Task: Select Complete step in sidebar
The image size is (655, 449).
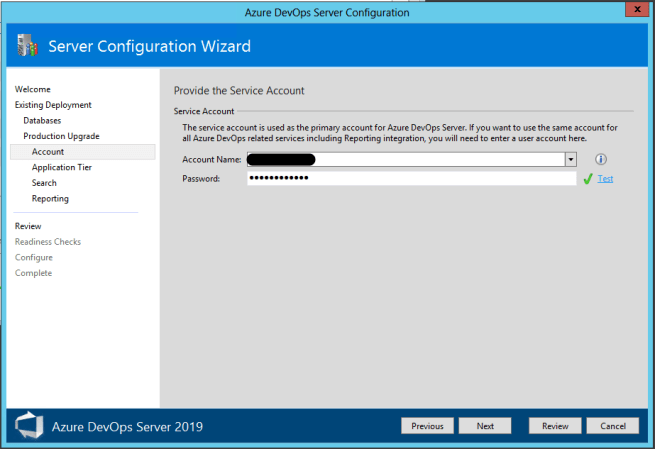Action: point(33,273)
